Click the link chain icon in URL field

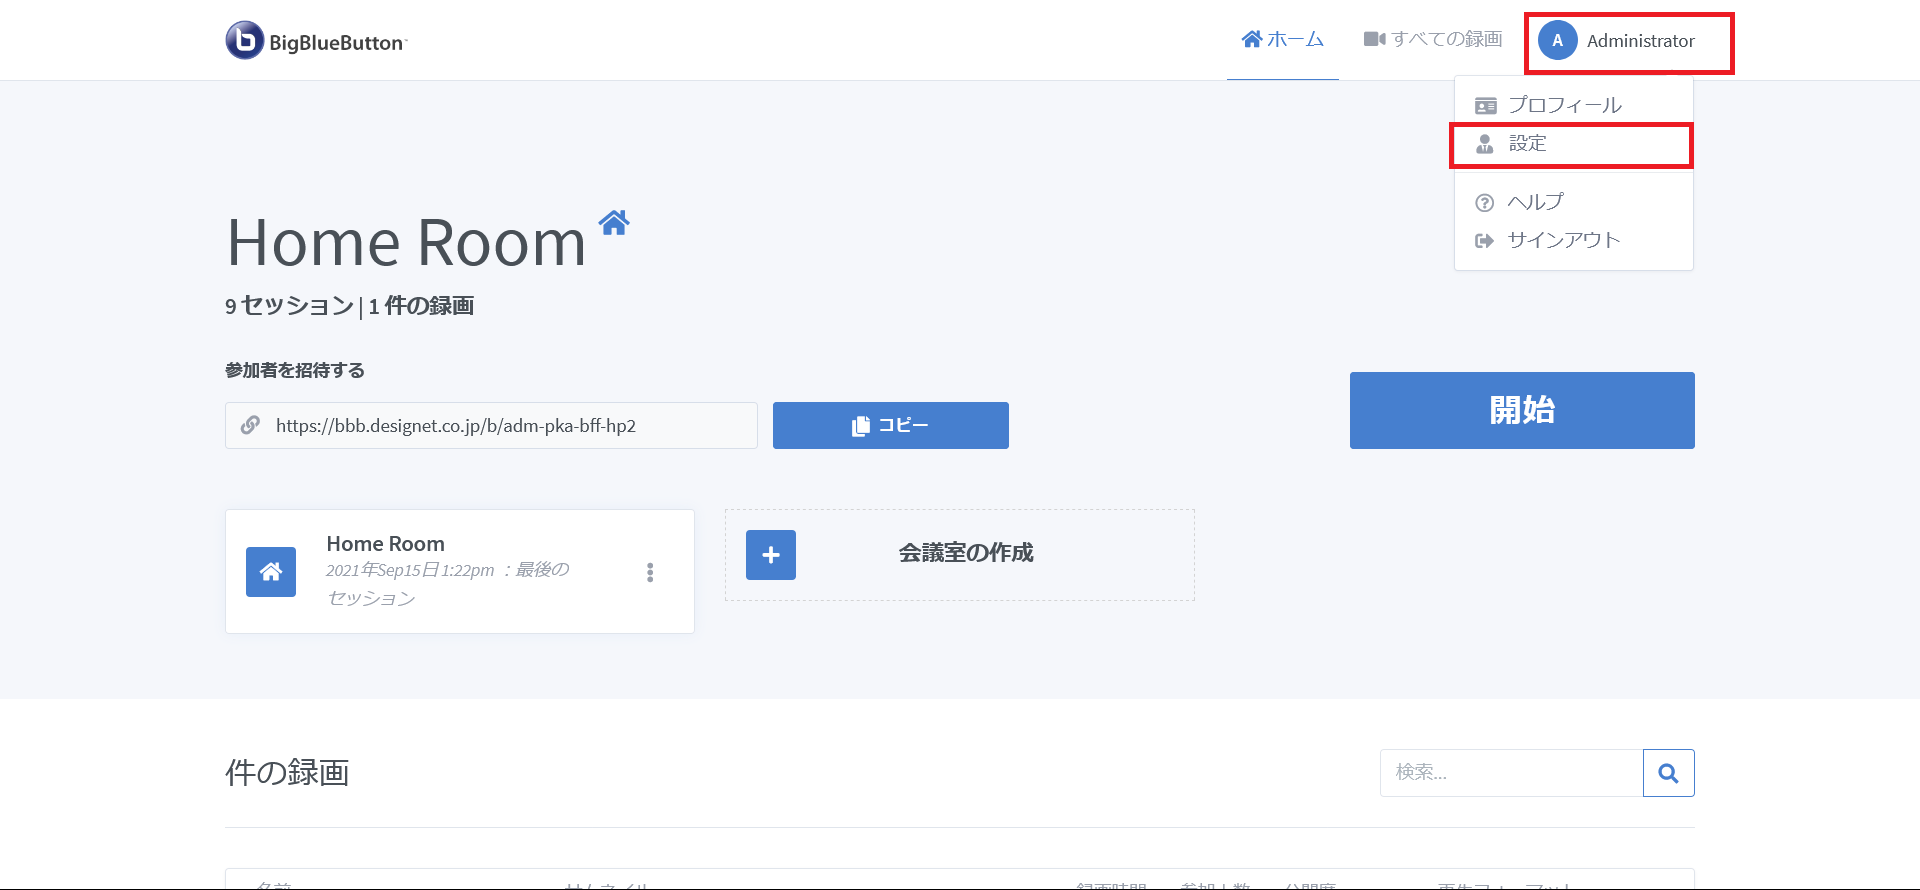pyautogui.click(x=250, y=425)
